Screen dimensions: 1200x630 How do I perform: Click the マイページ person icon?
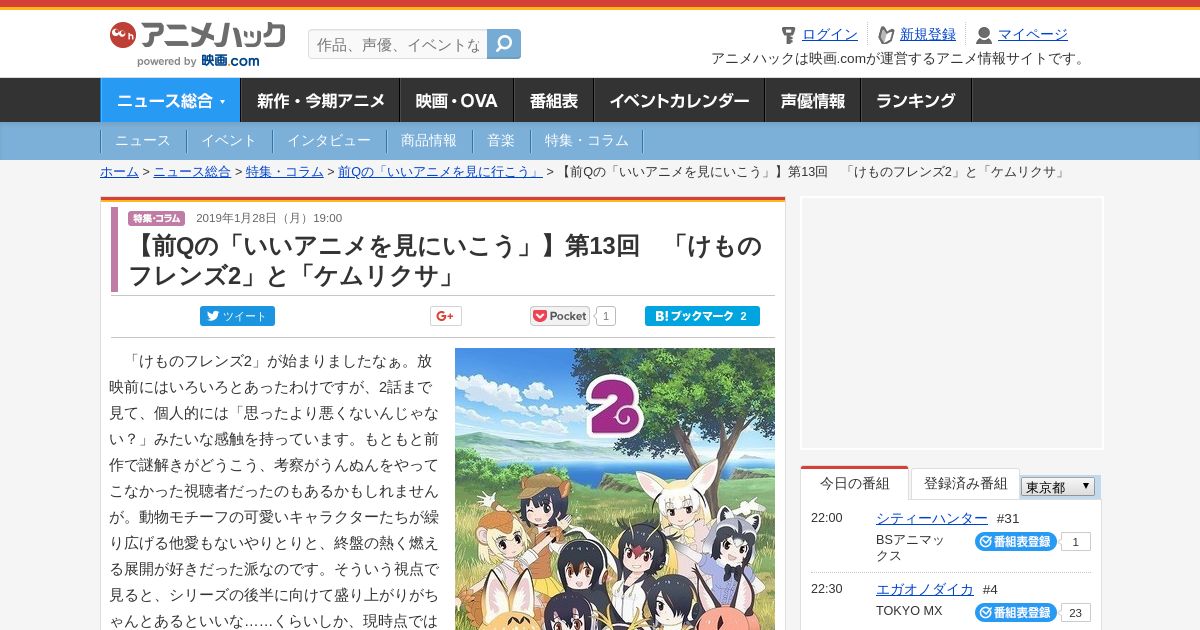[x=984, y=35]
